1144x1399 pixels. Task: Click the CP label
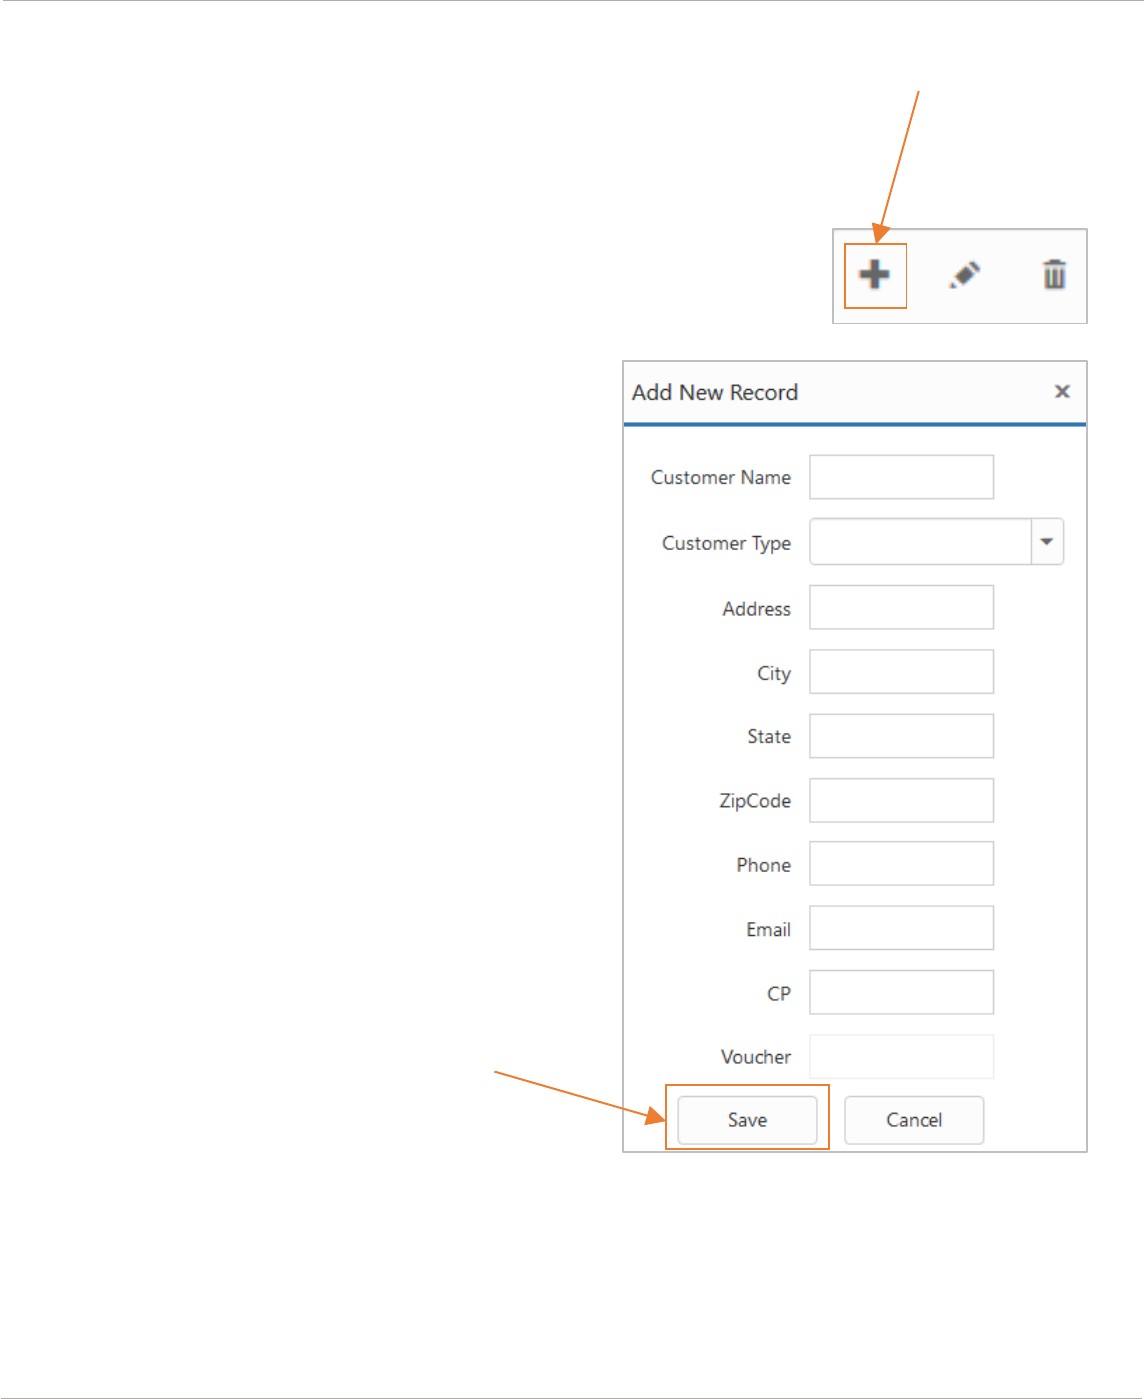[x=778, y=994]
